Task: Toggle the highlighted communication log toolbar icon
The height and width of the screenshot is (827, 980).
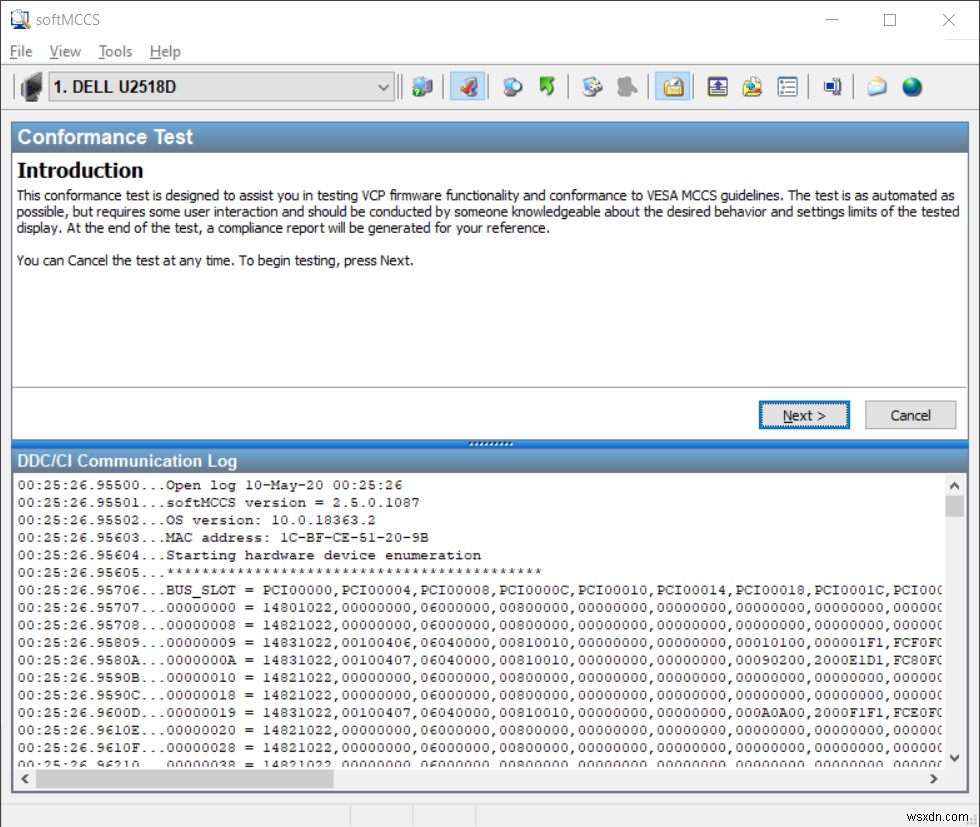Action: point(673,86)
